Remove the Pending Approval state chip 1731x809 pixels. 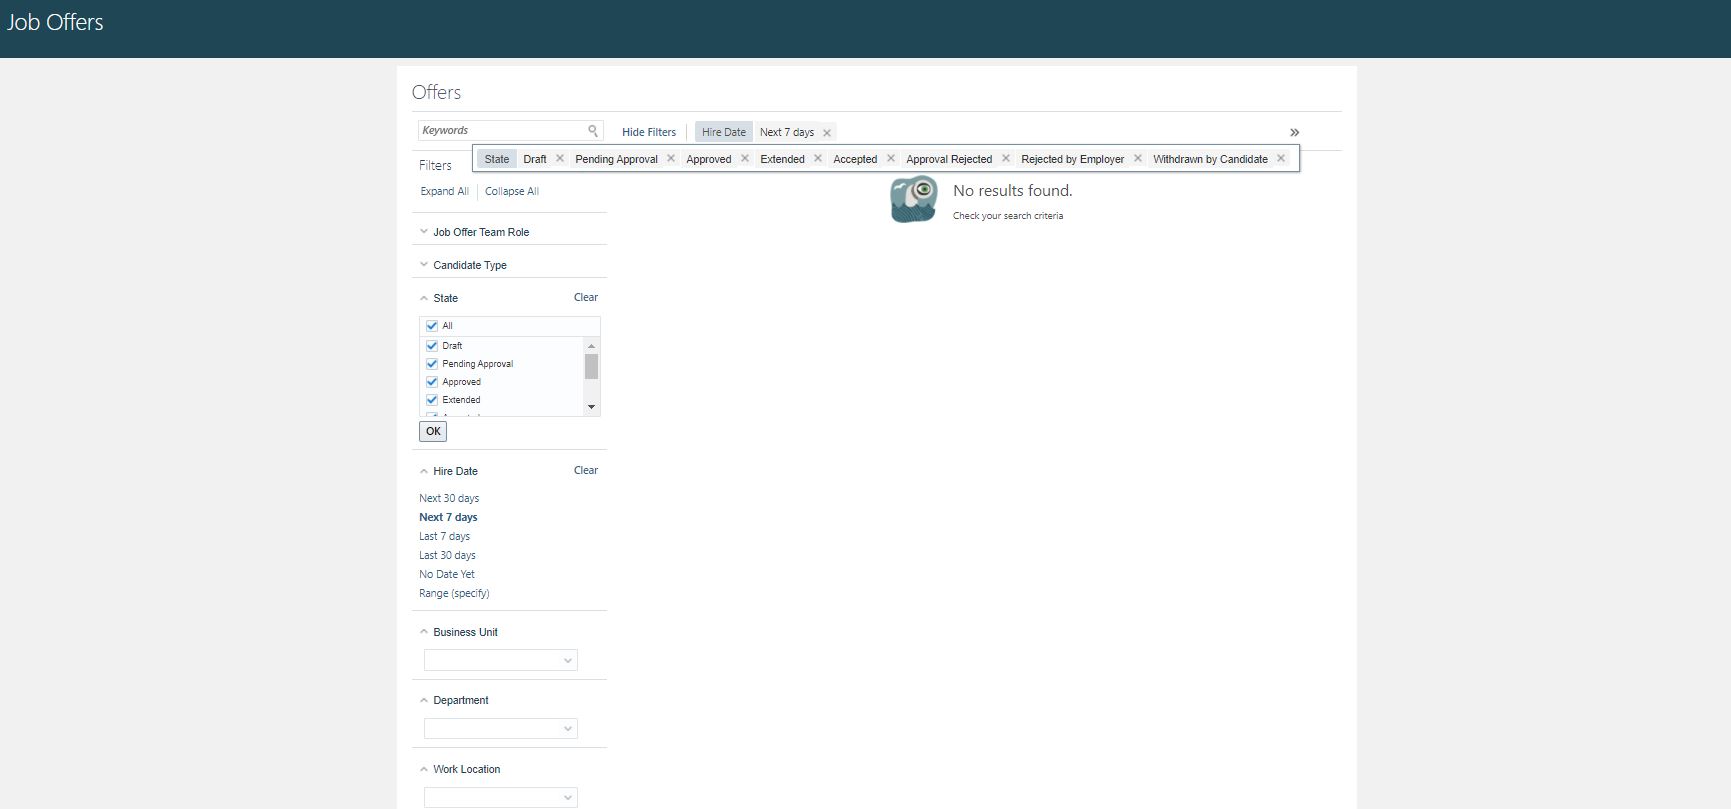(x=671, y=158)
